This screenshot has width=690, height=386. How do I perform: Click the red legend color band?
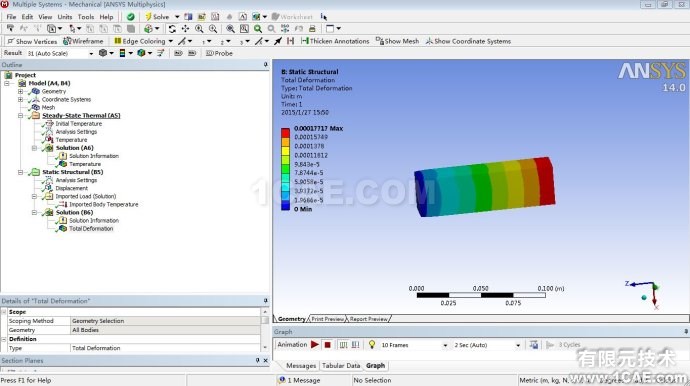pos(285,132)
